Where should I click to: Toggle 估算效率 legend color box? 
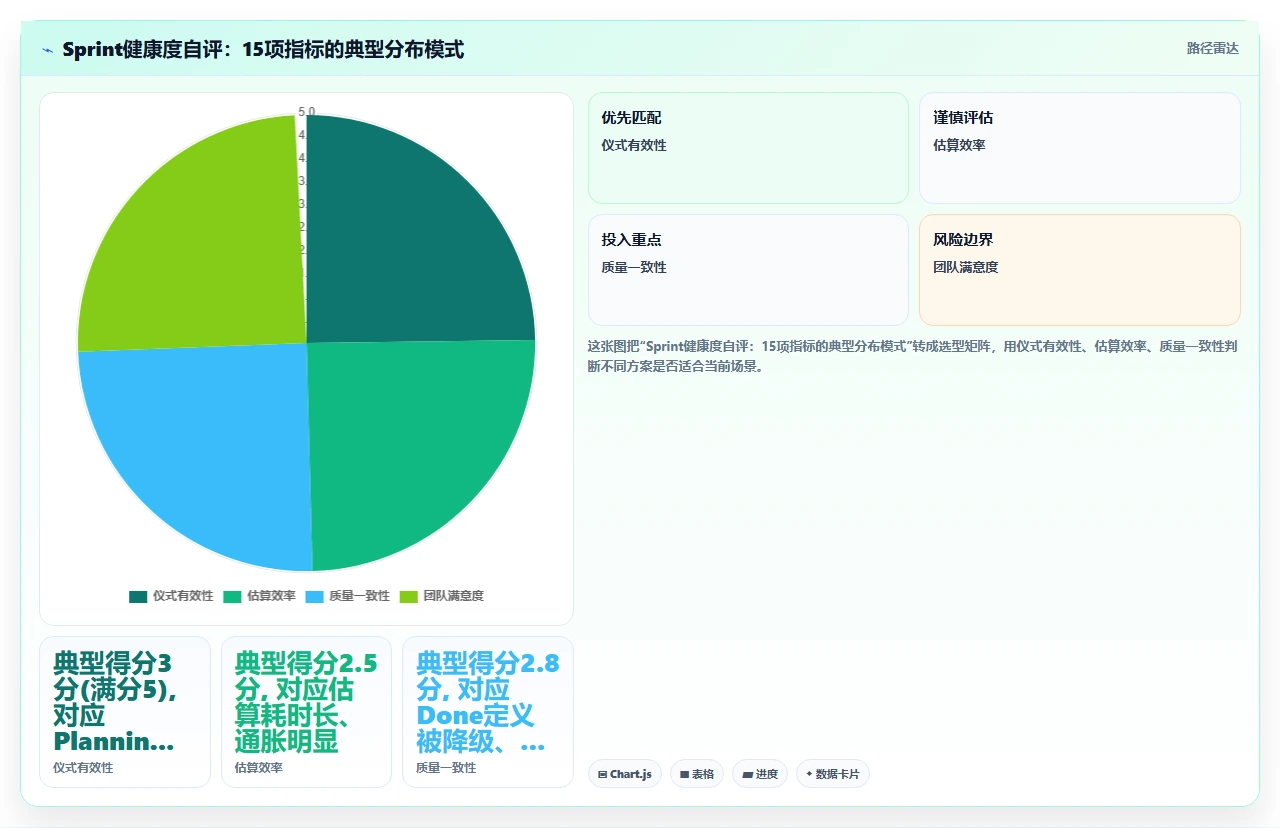(232, 596)
